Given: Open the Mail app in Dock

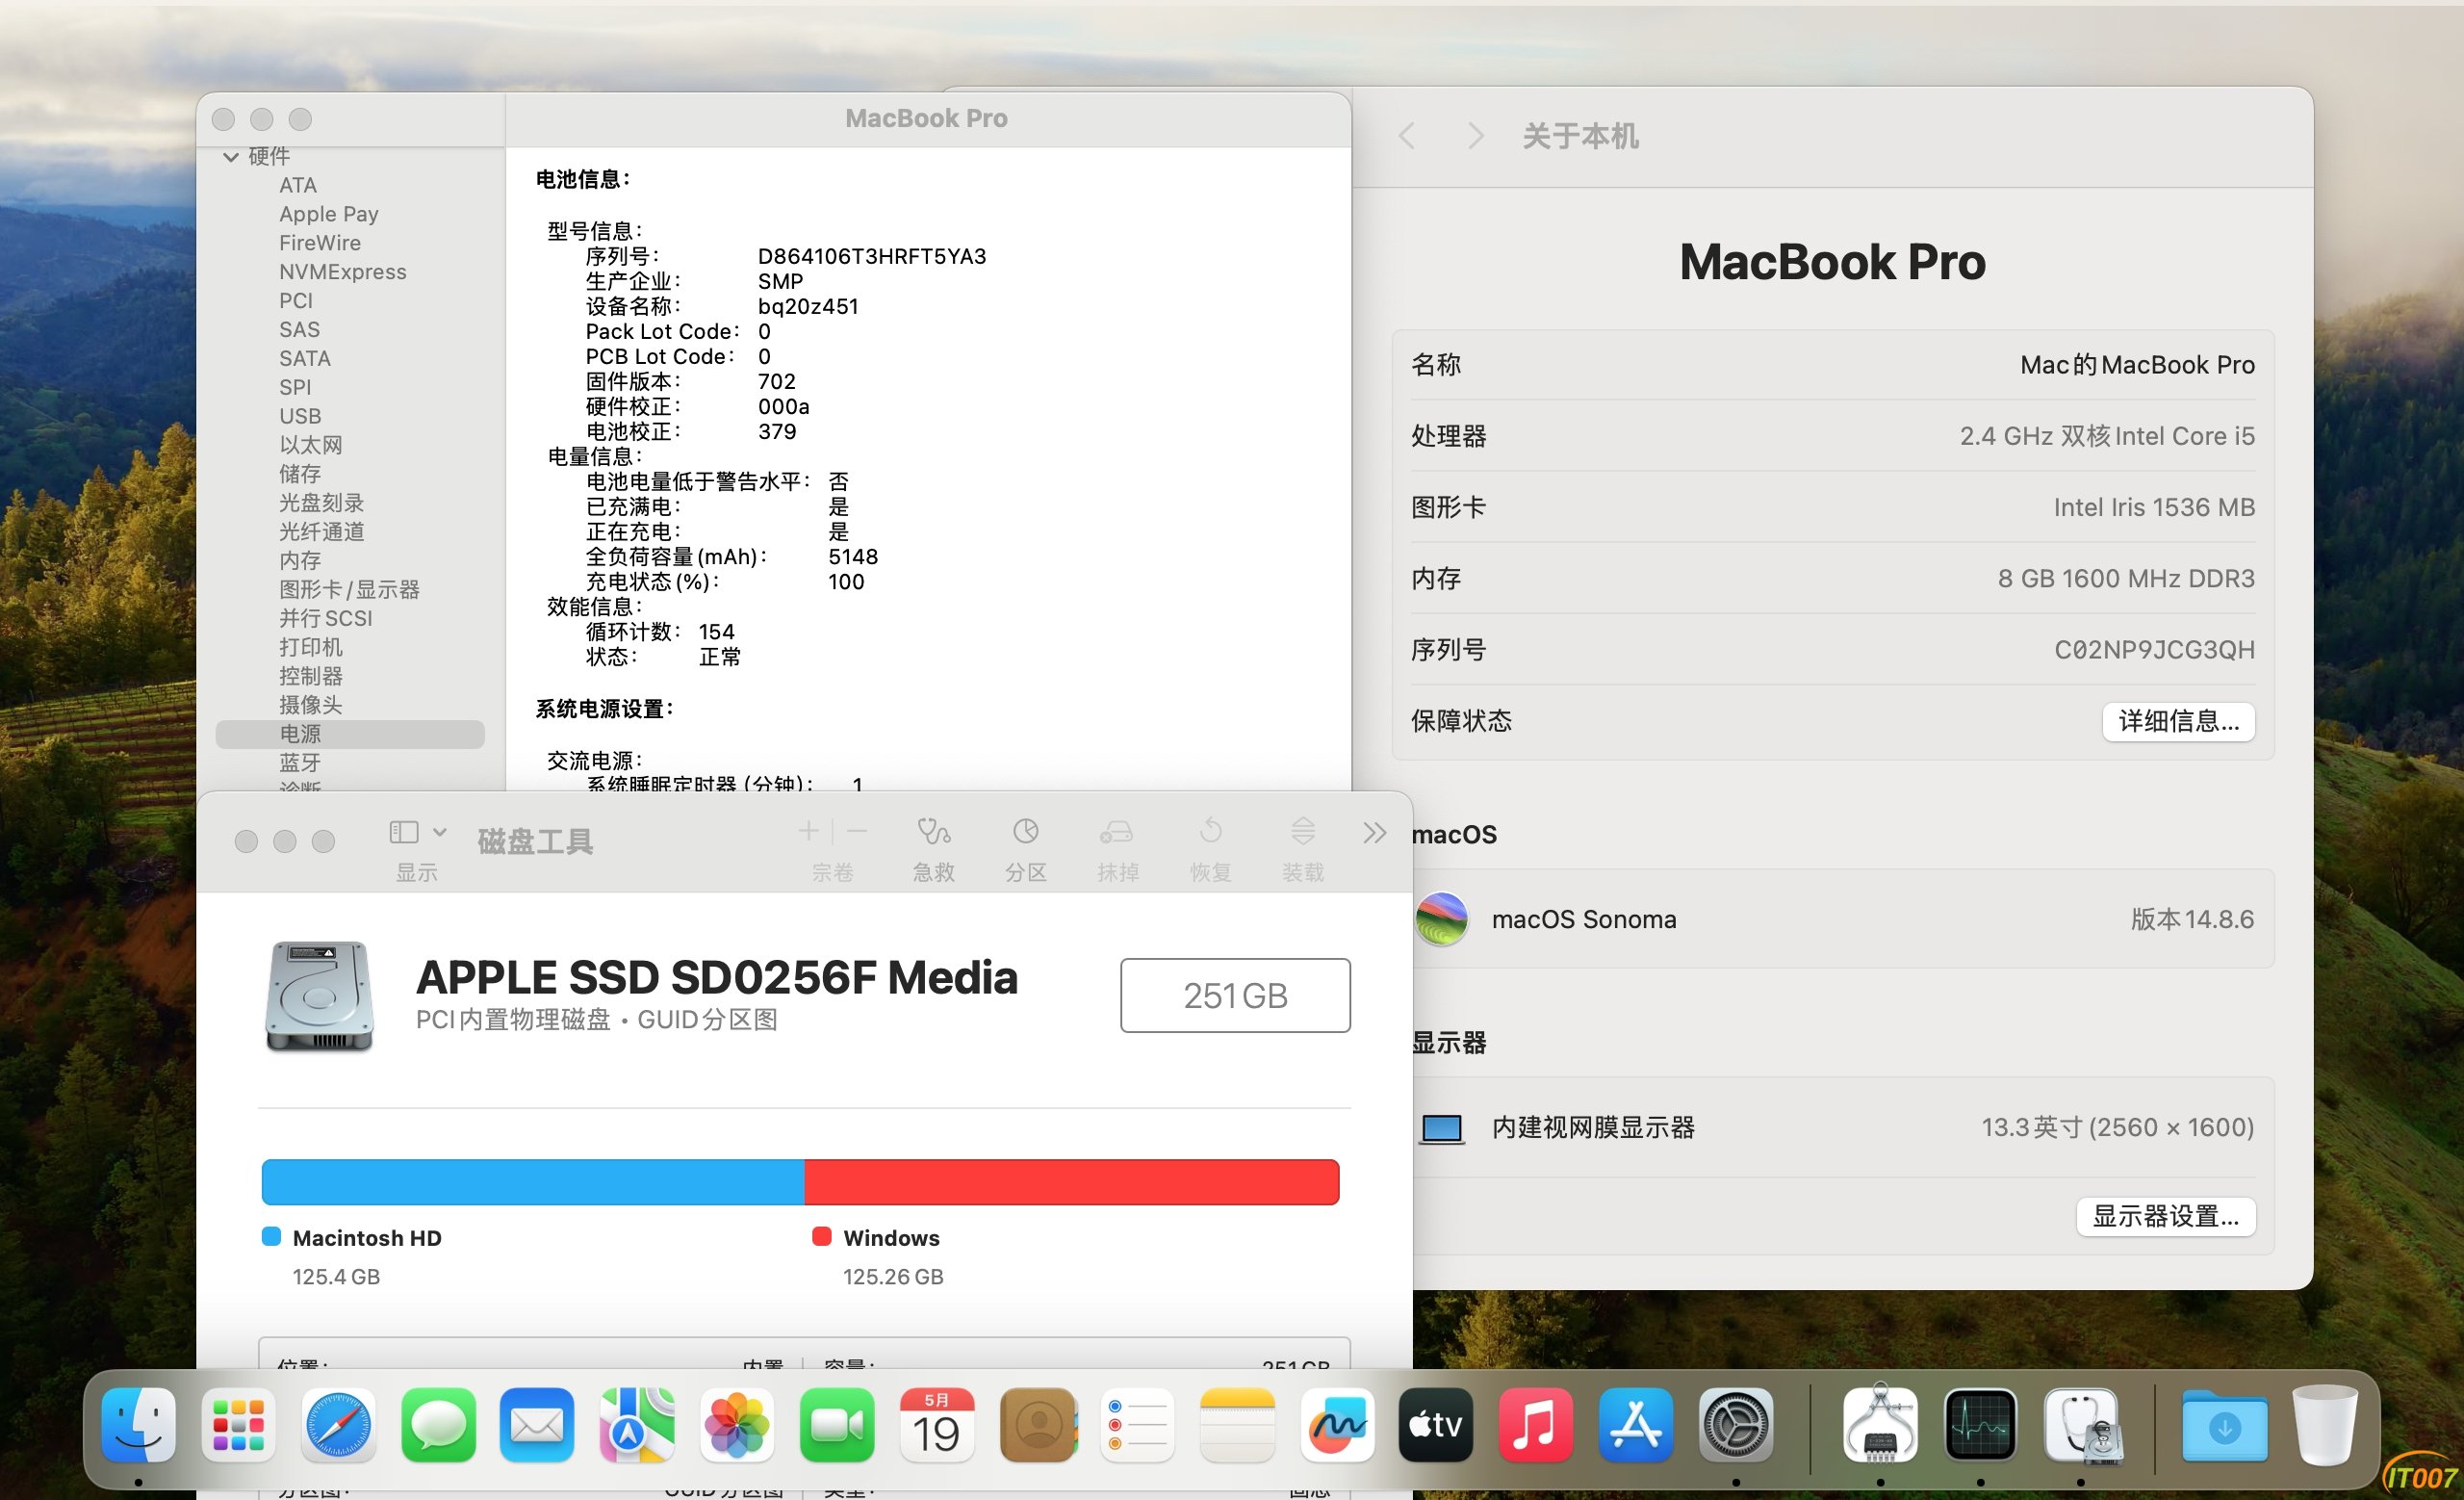Looking at the screenshot, I should 537,1424.
